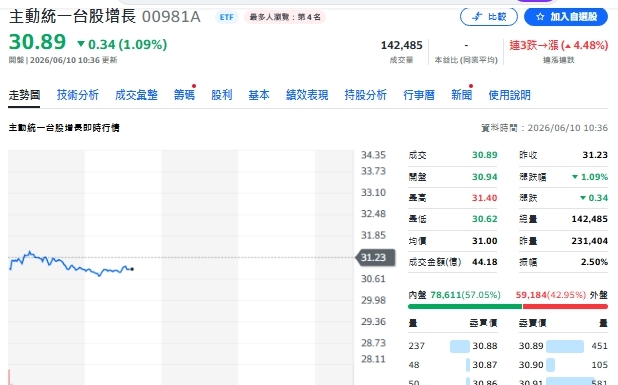618x385 pixels.
Task: Open the 成交彙整 tab
Action: click(136, 95)
